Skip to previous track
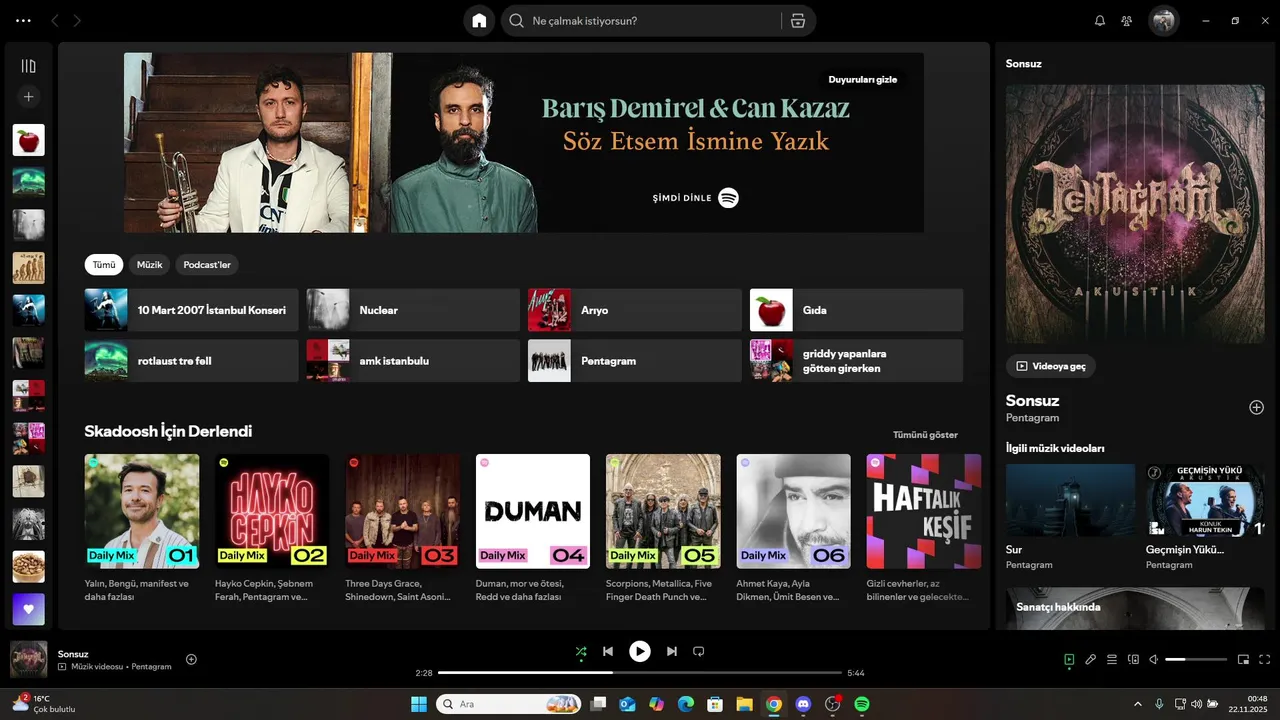Screen dimensions: 1280x720 tap(607, 652)
